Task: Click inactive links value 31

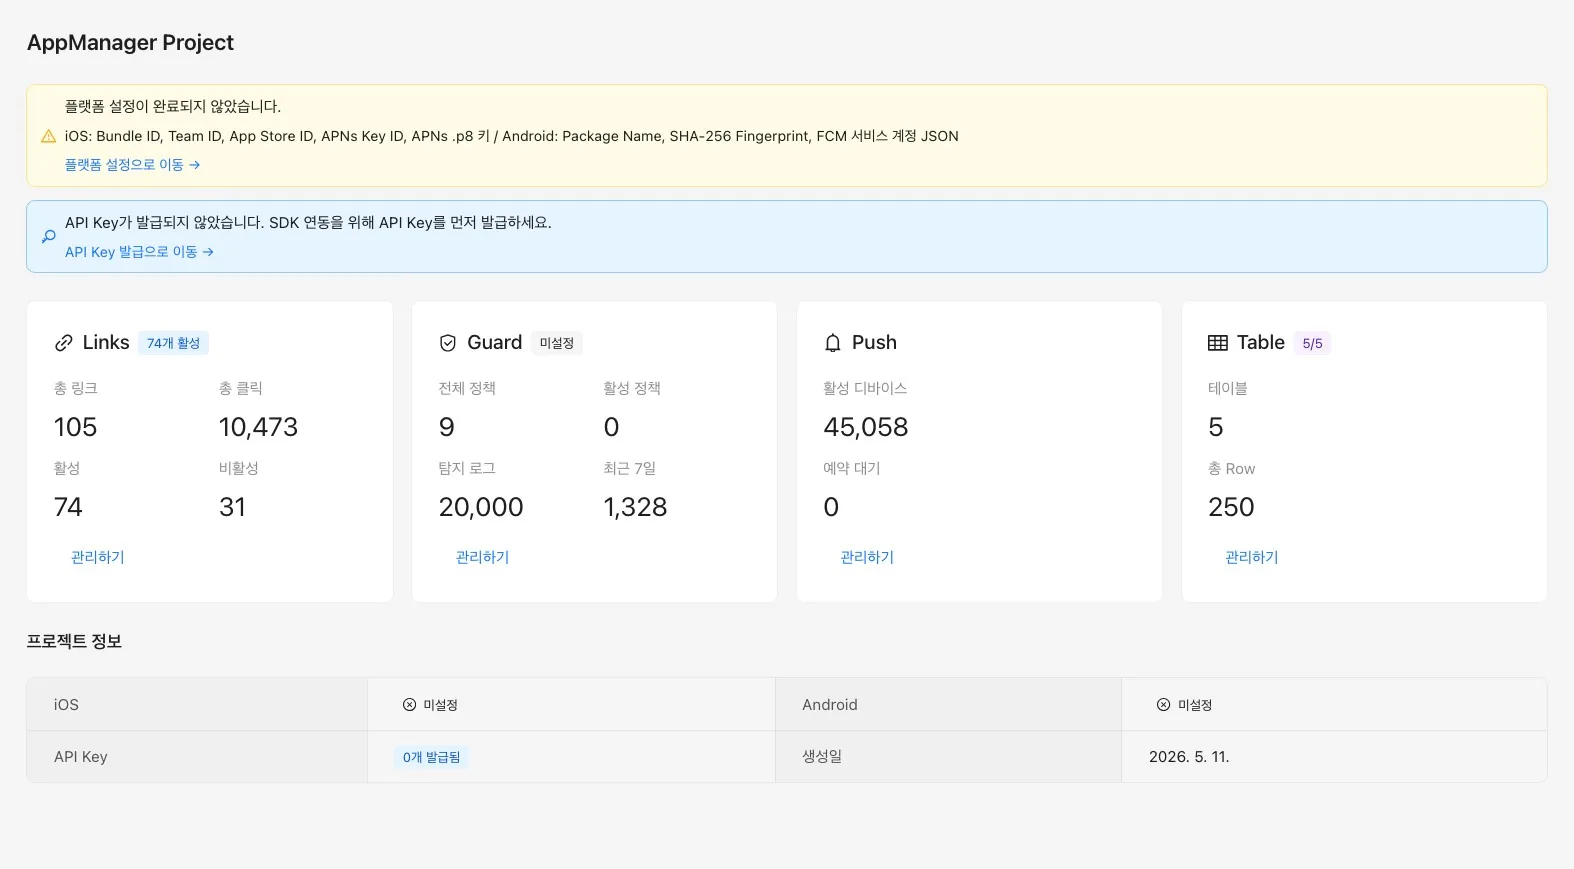Action: (x=232, y=508)
